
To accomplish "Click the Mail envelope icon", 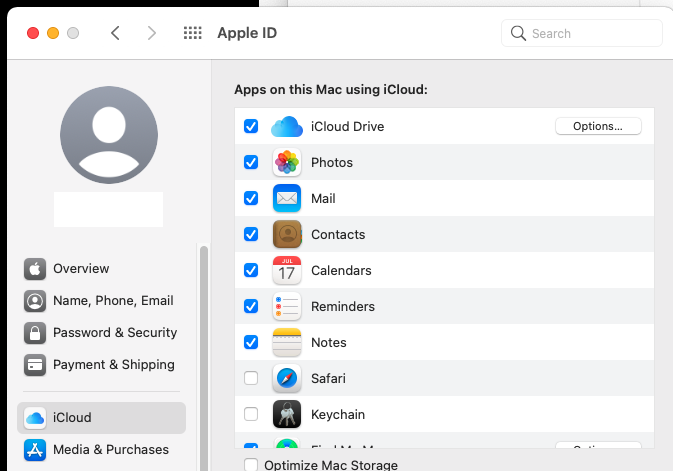I will tap(287, 199).
